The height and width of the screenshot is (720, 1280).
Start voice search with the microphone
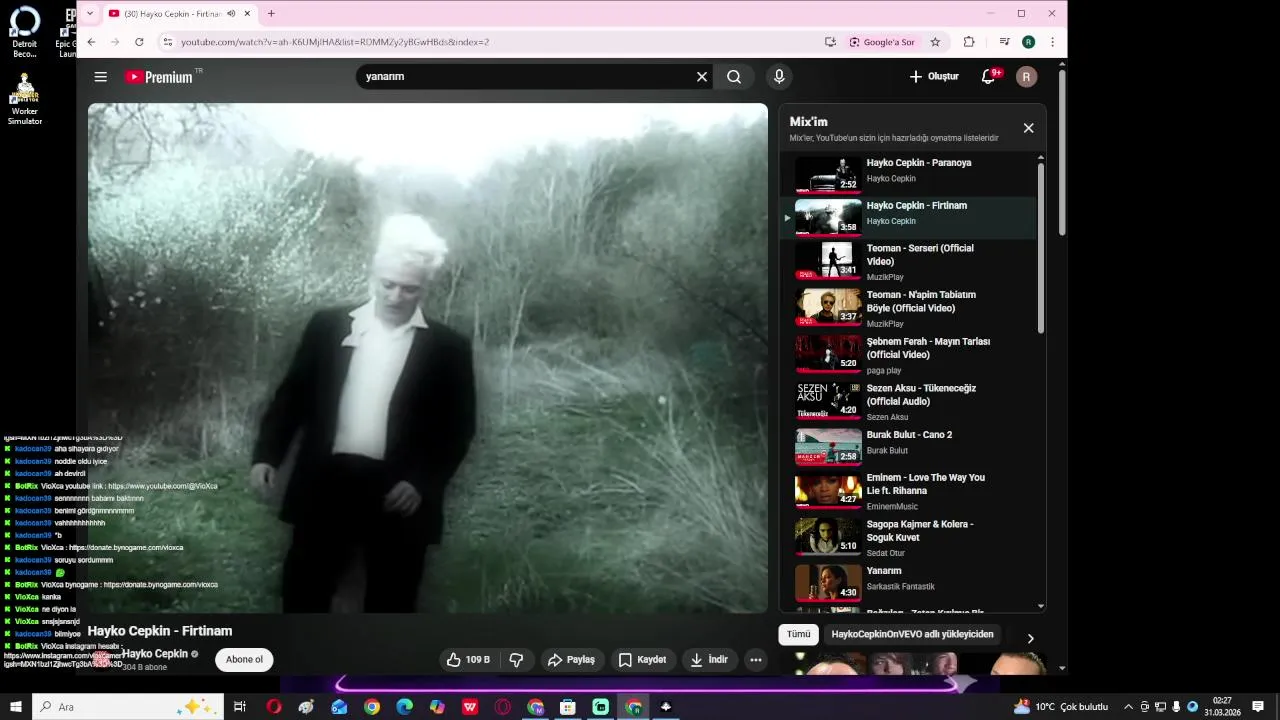(x=779, y=77)
